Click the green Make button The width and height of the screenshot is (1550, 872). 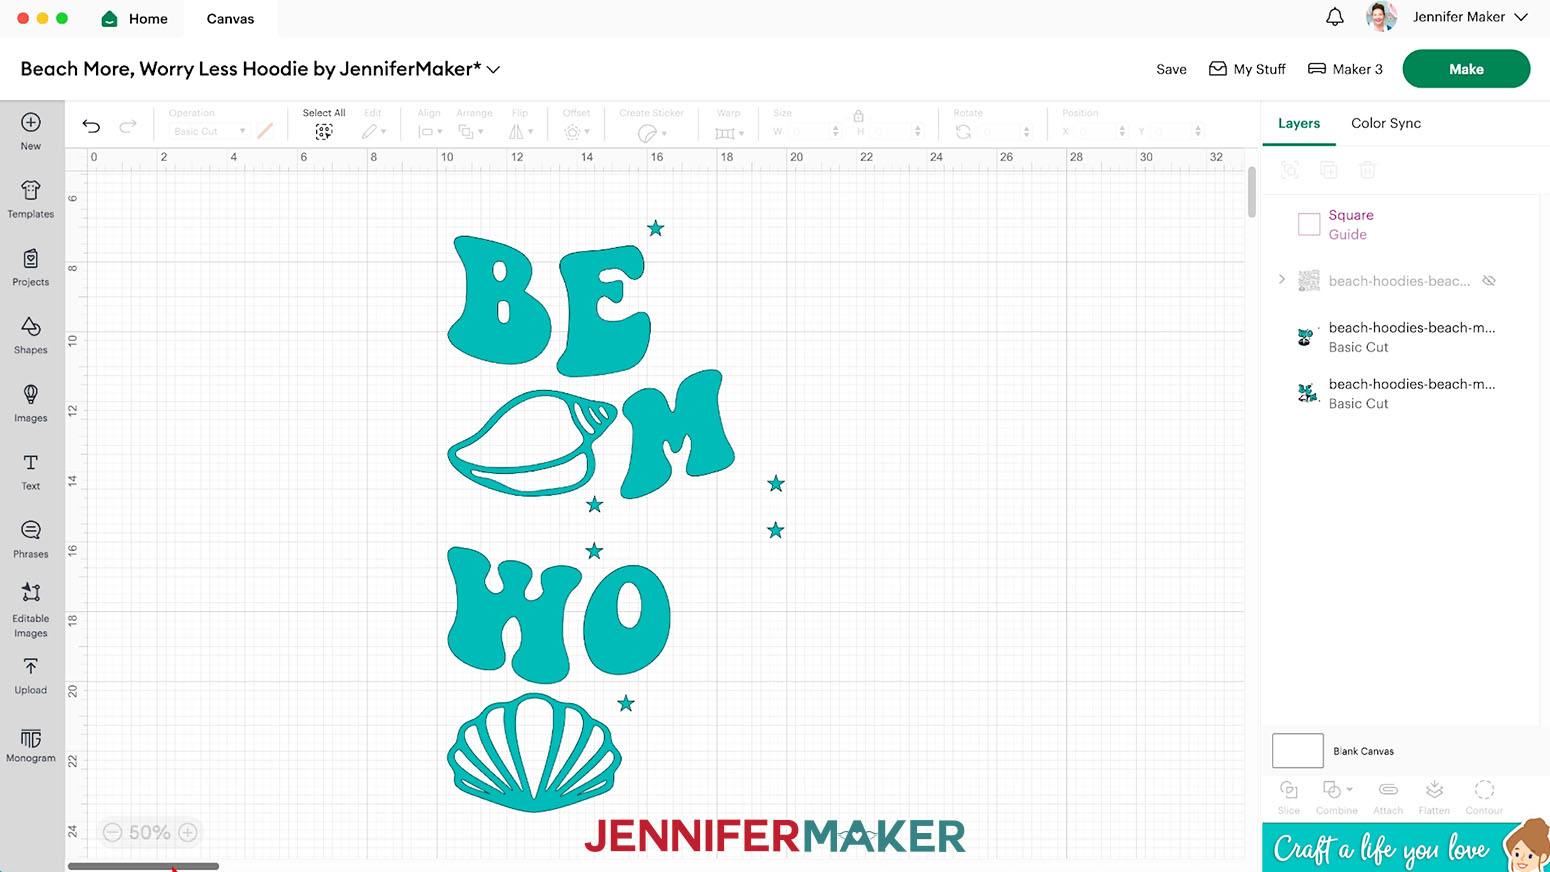click(1466, 69)
